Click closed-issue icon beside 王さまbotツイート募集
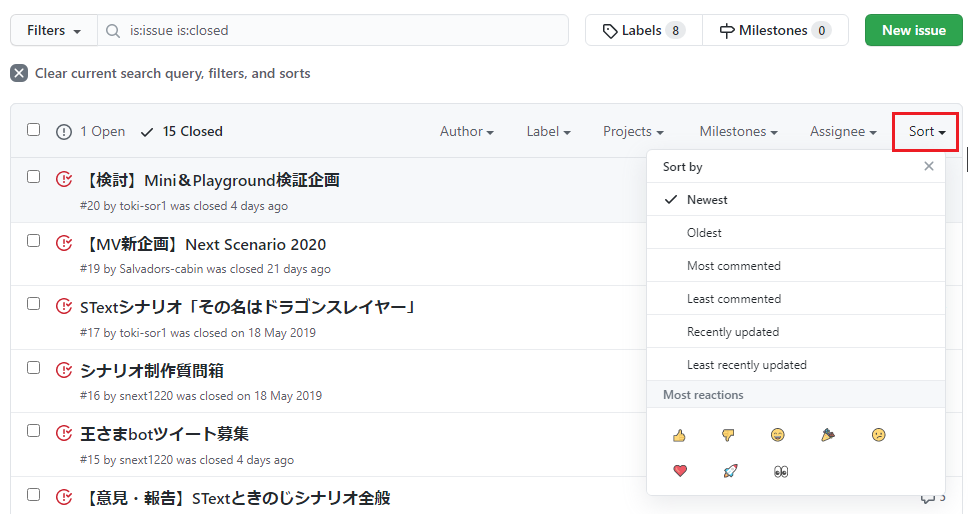968x514 pixels. [x=64, y=433]
